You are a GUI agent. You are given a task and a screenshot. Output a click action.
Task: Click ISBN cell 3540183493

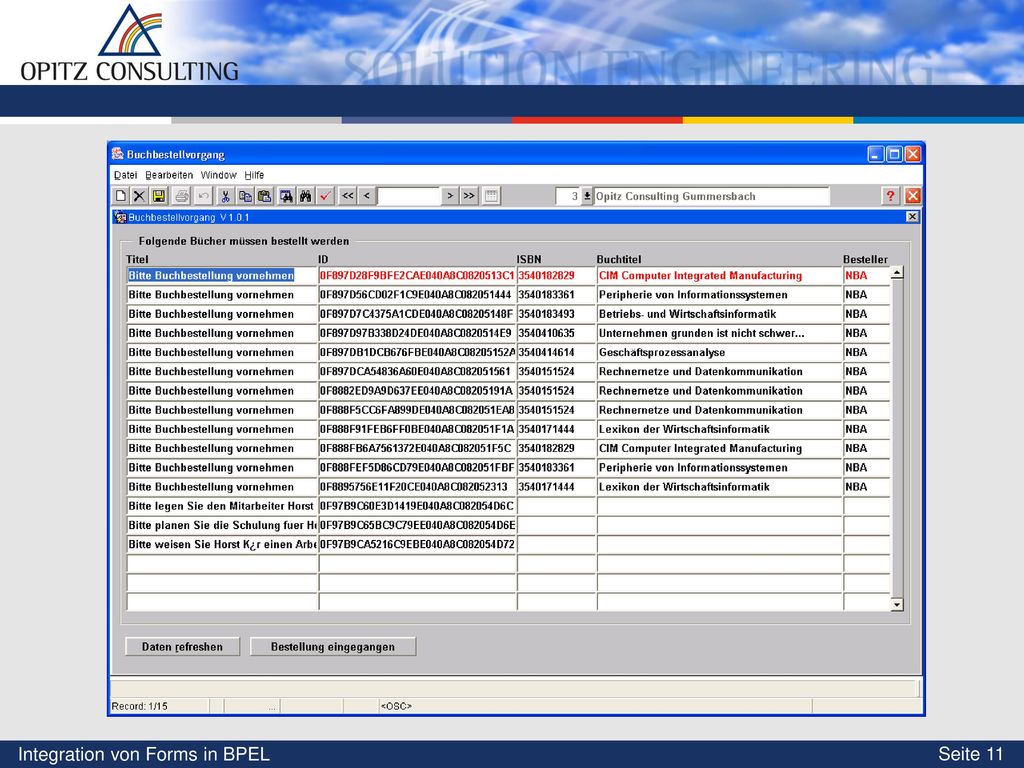[x=556, y=314]
